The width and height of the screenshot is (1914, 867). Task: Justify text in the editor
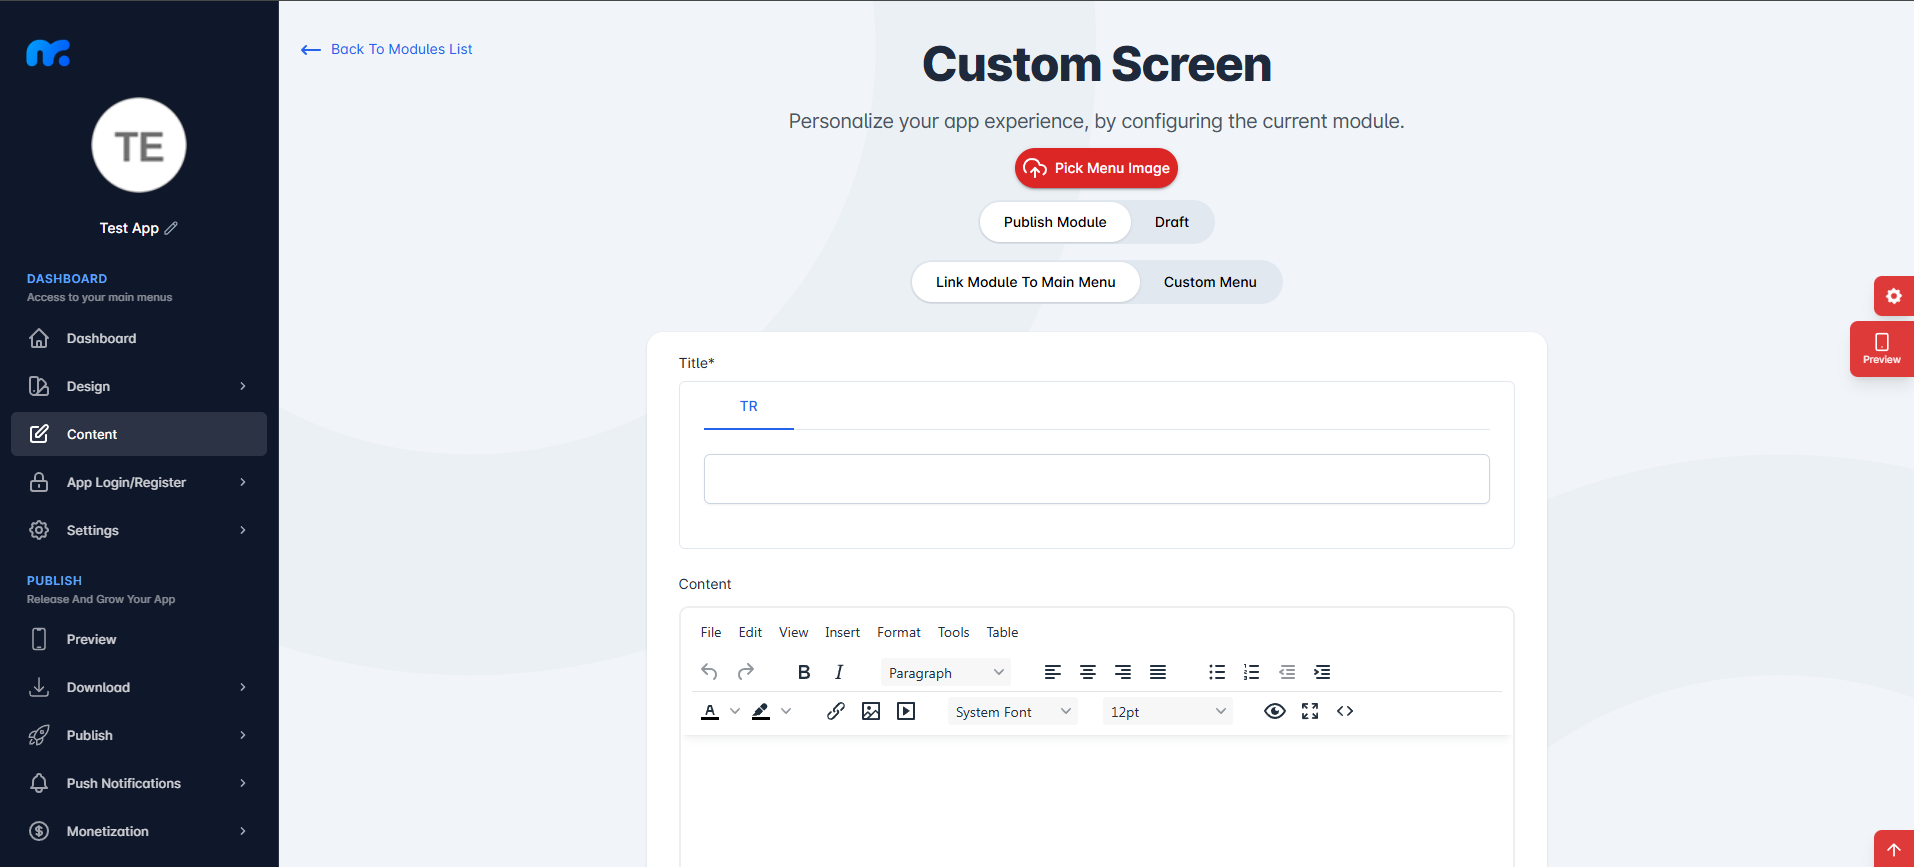click(x=1158, y=672)
